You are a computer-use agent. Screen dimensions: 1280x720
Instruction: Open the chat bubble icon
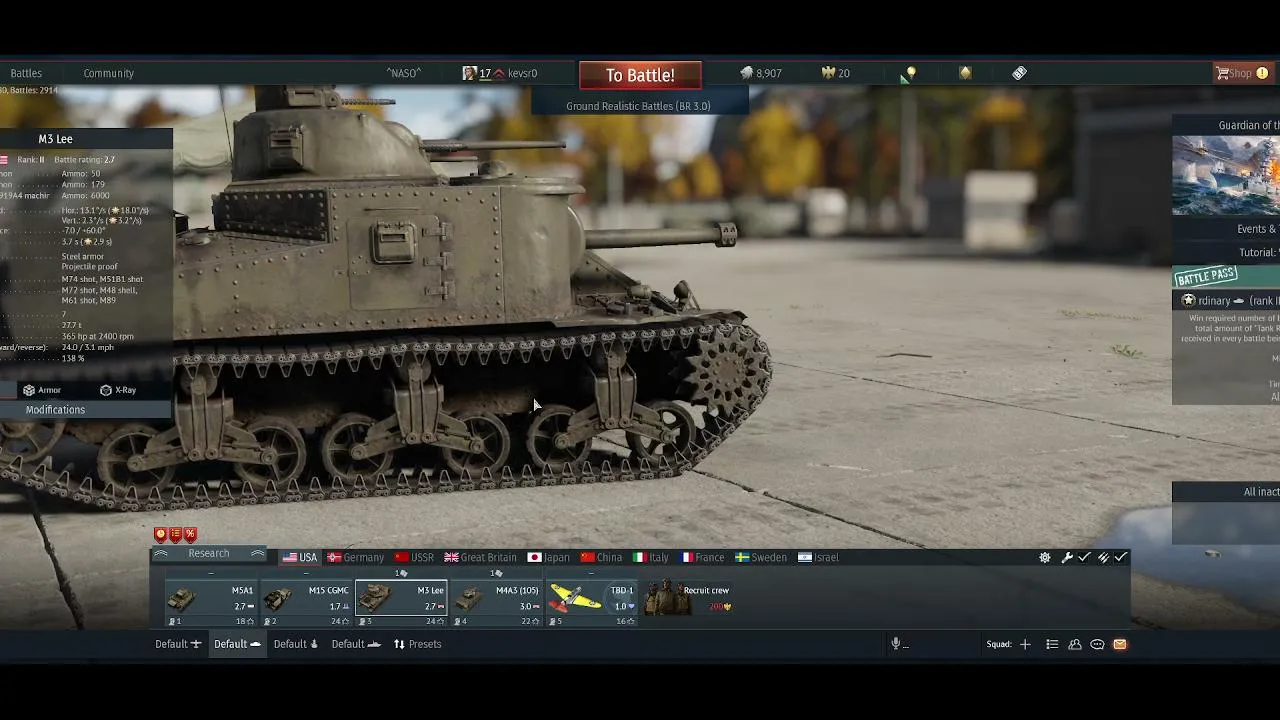(x=1097, y=644)
